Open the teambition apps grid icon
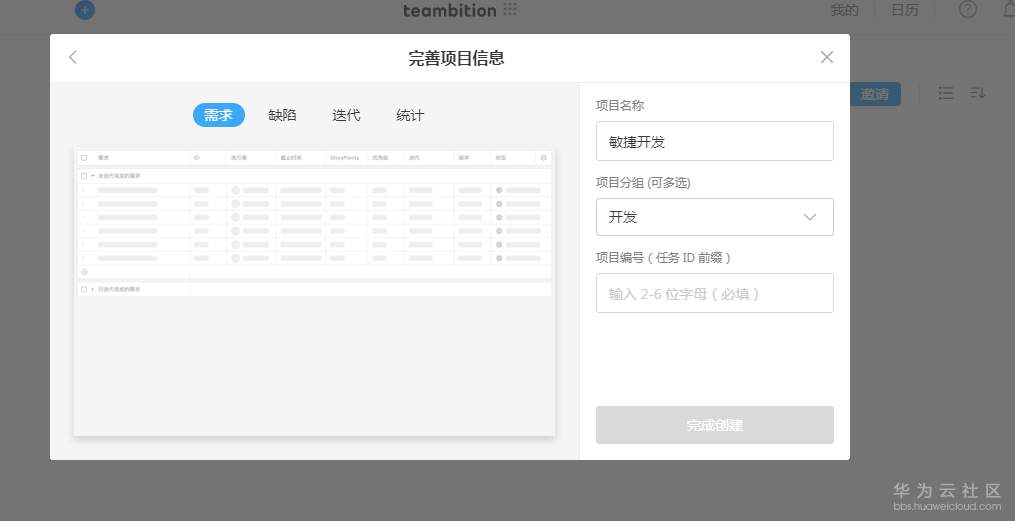 coord(510,9)
